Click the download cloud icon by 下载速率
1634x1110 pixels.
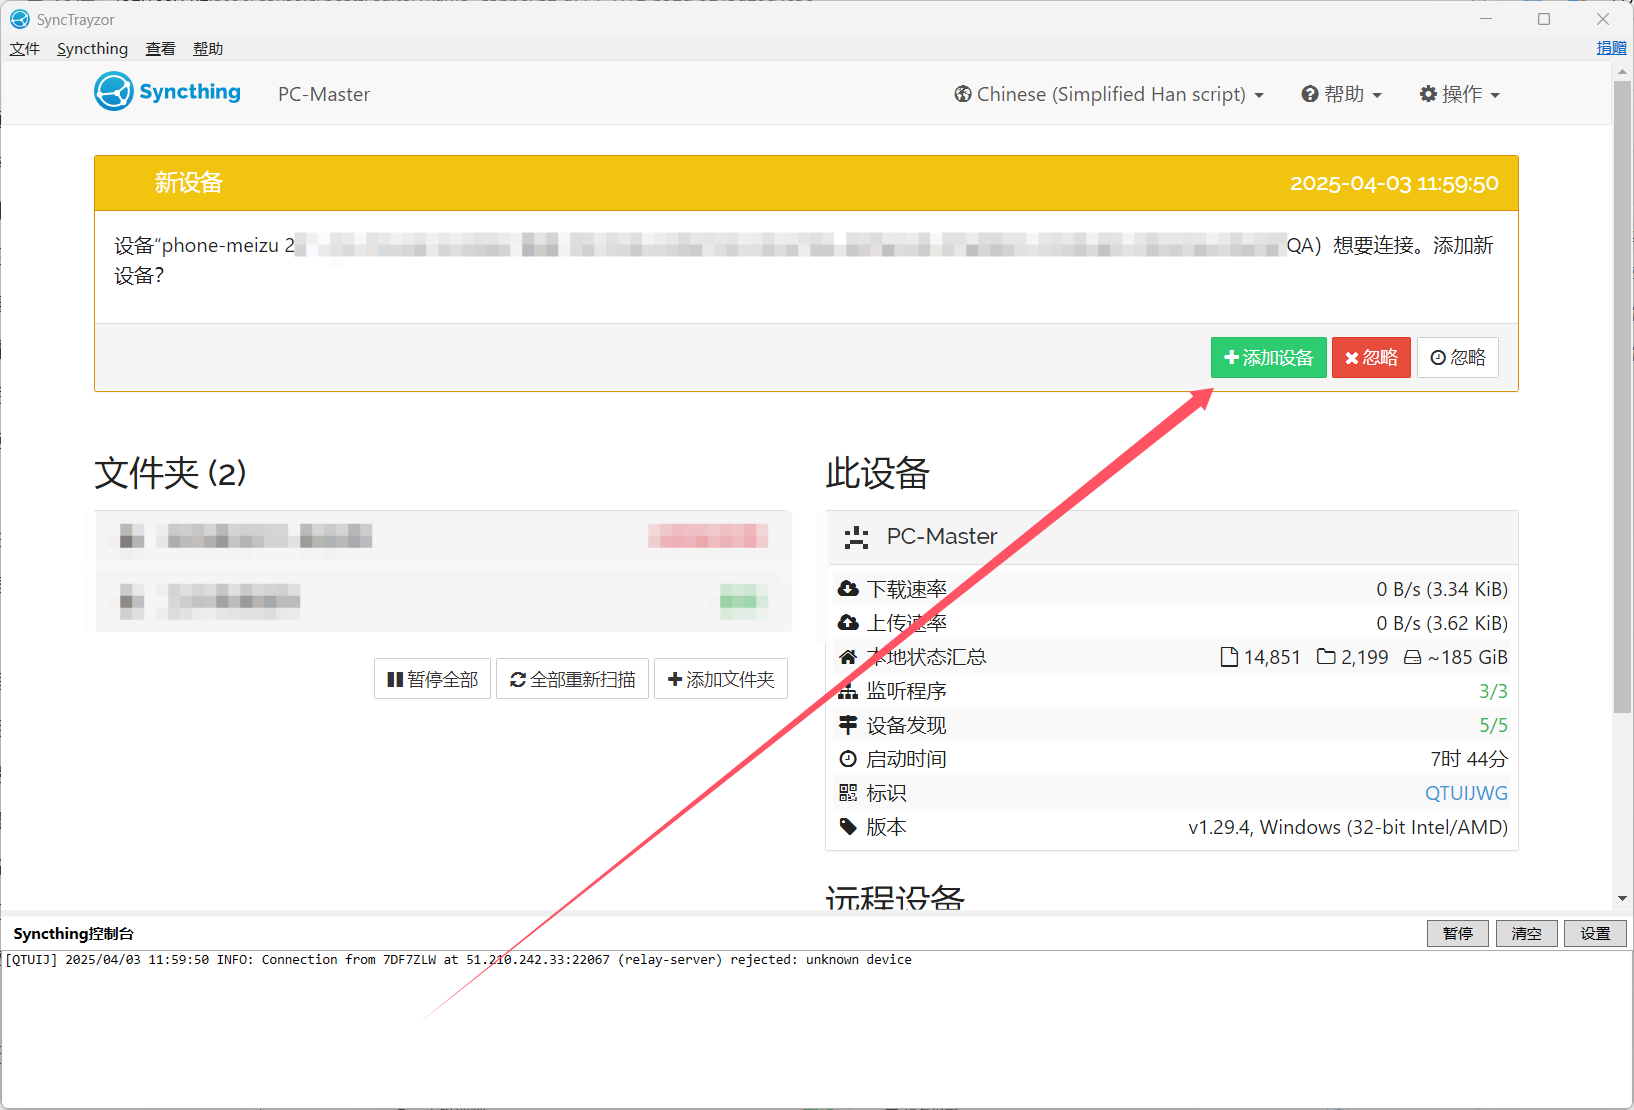coord(848,588)
